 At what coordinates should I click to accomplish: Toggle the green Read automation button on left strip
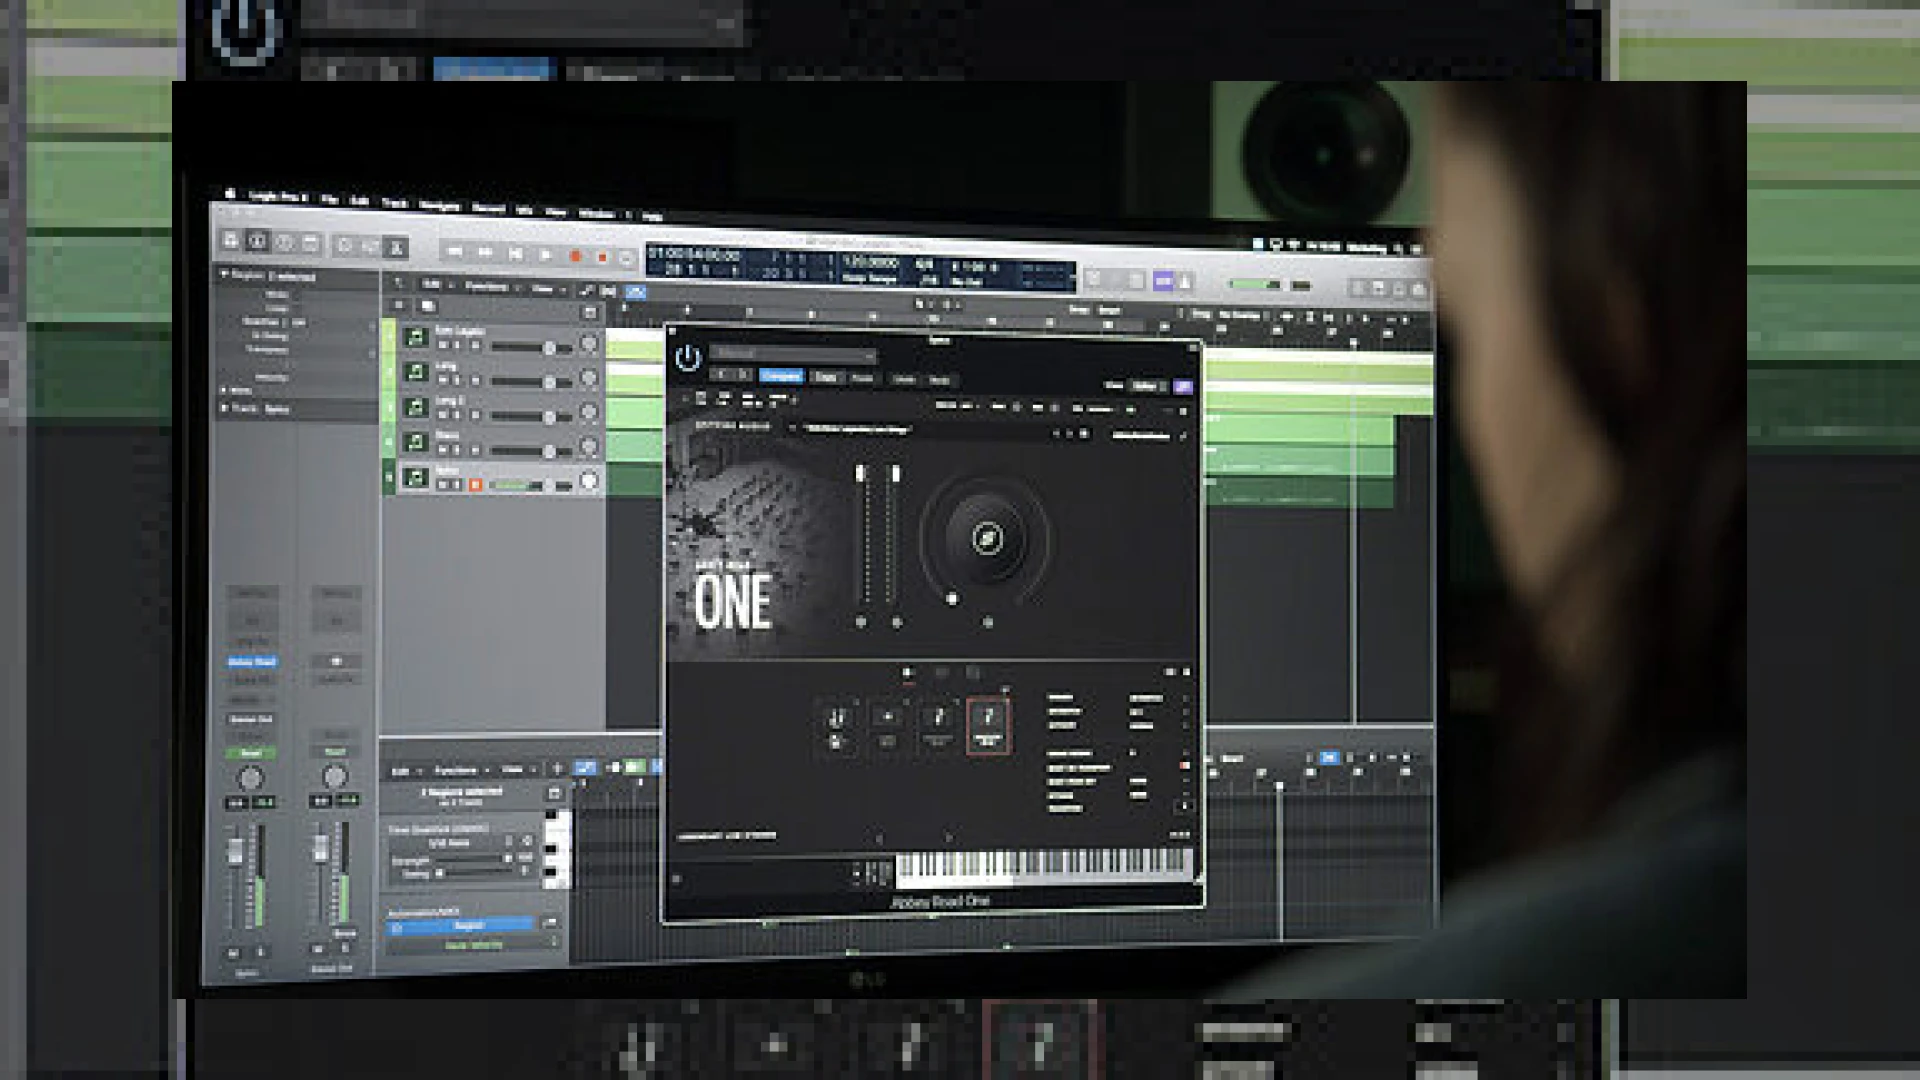pyautogui.click(x=251, y=753)
